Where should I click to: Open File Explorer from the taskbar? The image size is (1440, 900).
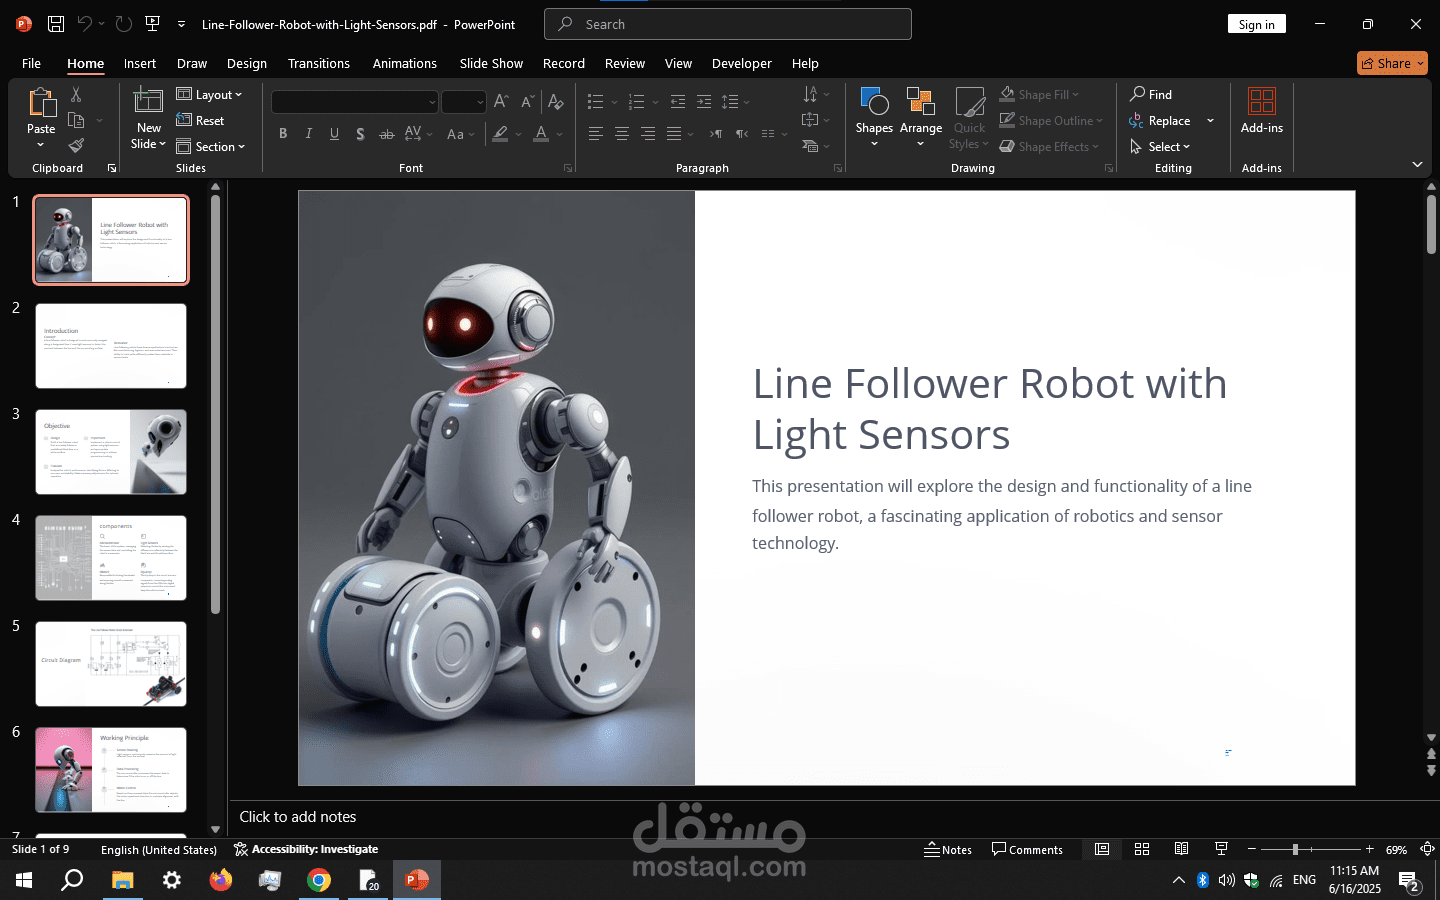122,880
